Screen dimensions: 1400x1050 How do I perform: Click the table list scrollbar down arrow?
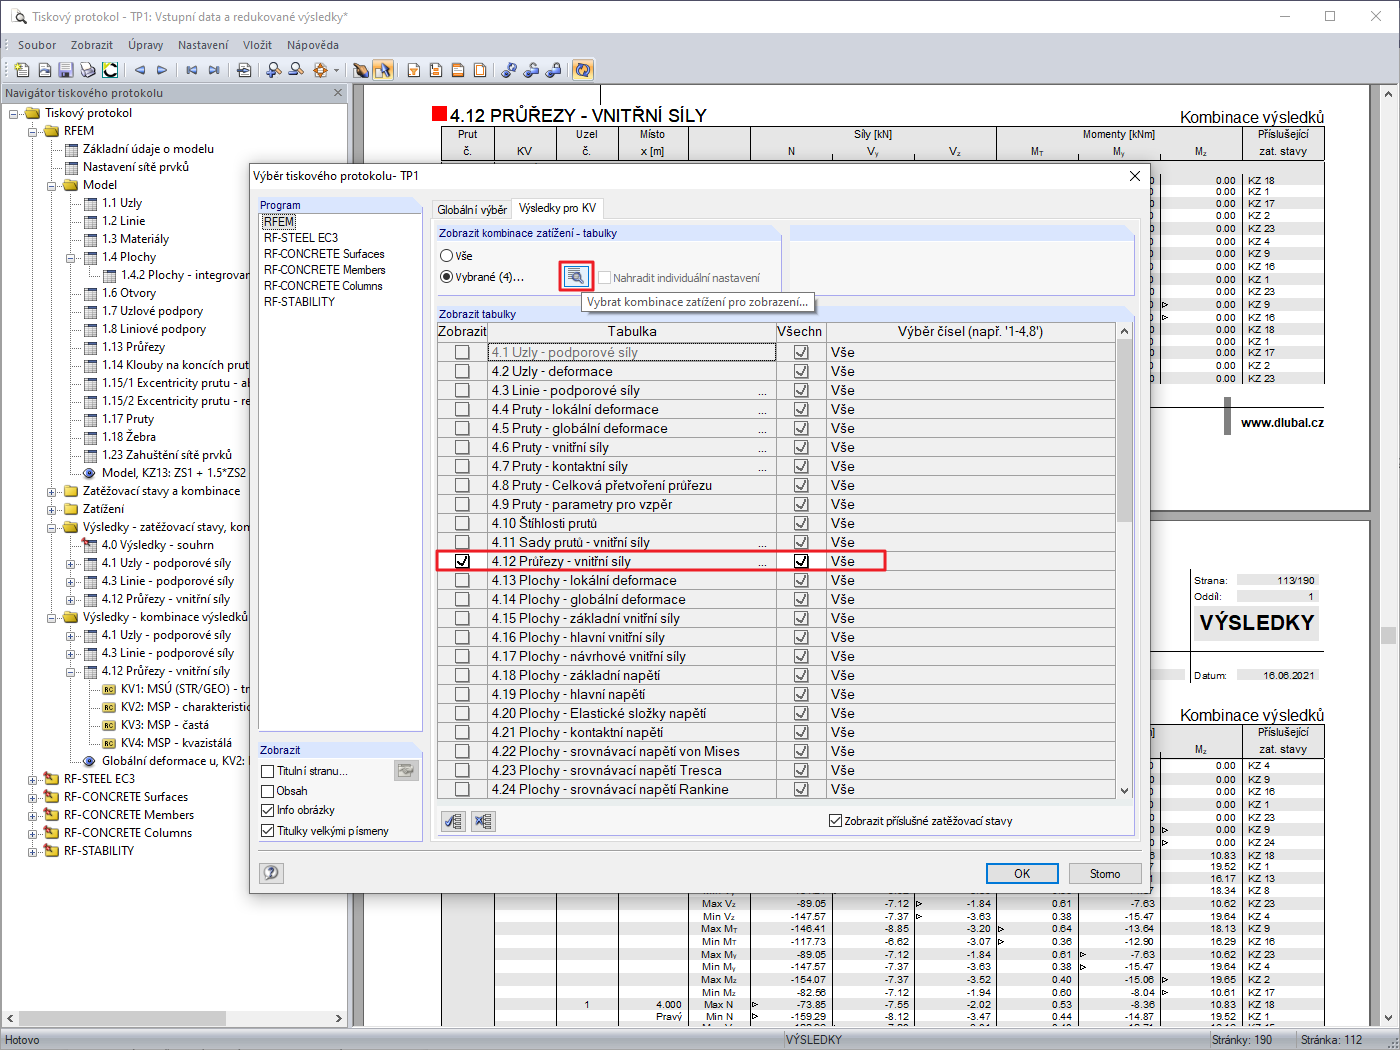click(1124, 790)
